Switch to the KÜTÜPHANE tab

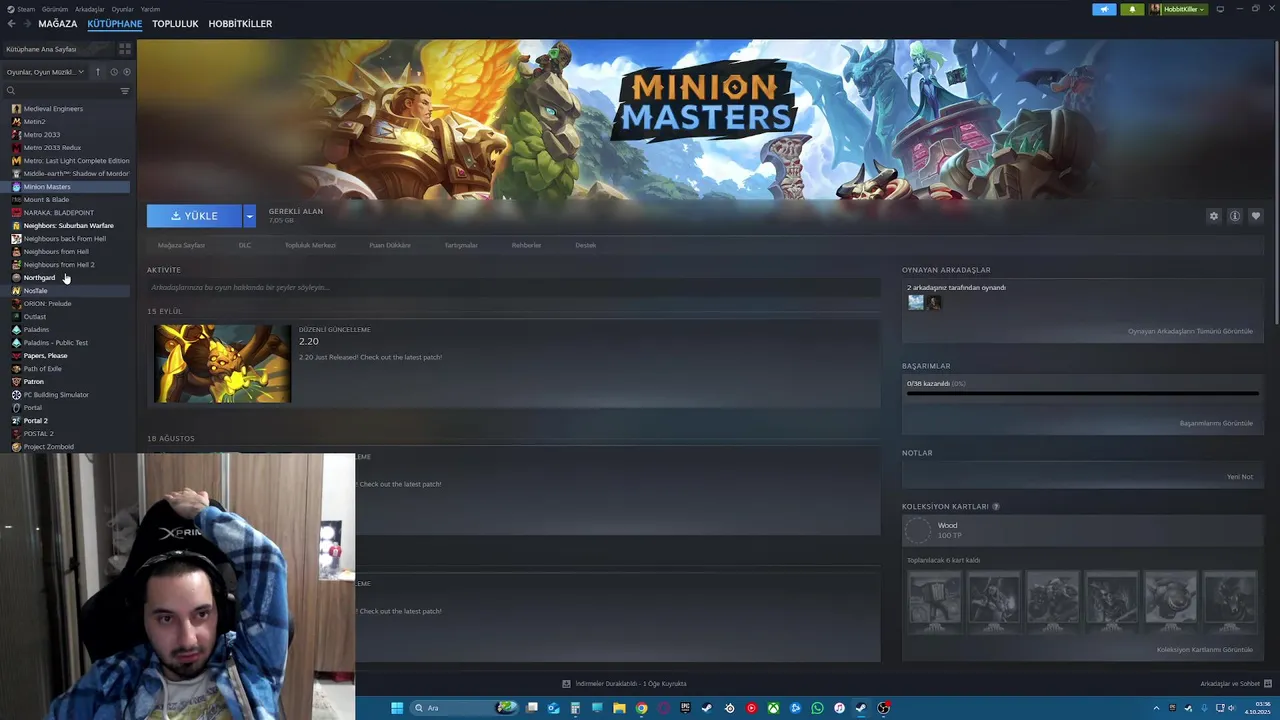click(115, 24)
